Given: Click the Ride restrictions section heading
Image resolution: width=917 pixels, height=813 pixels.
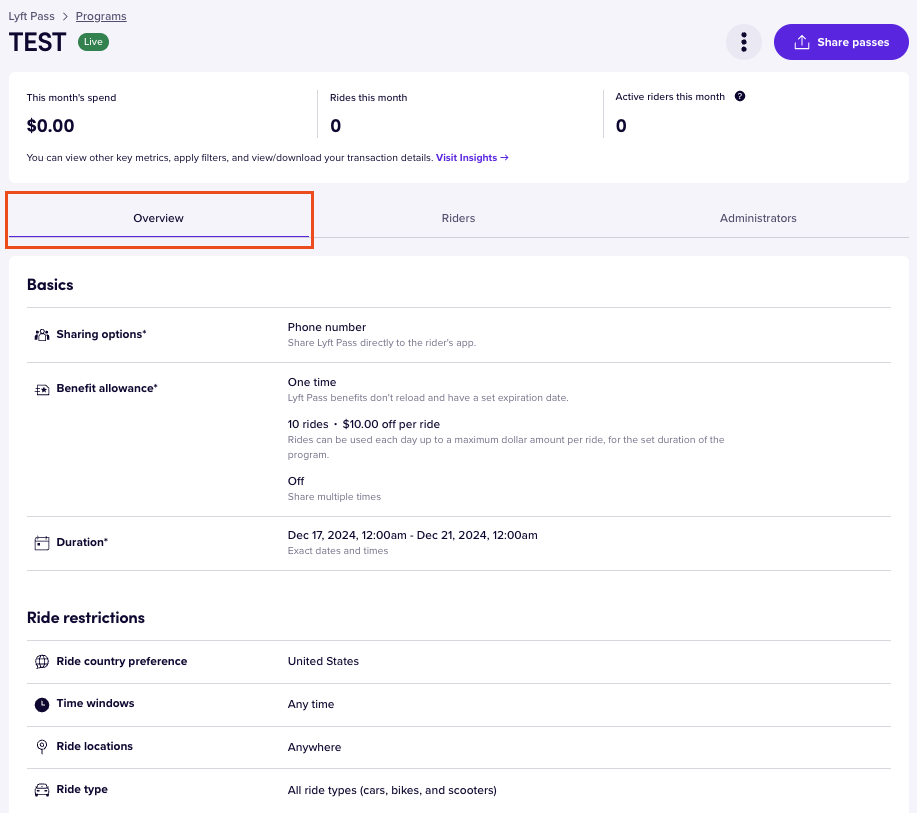Looking at the screenshot, I should pyautogui.click(x=86, y=618).
